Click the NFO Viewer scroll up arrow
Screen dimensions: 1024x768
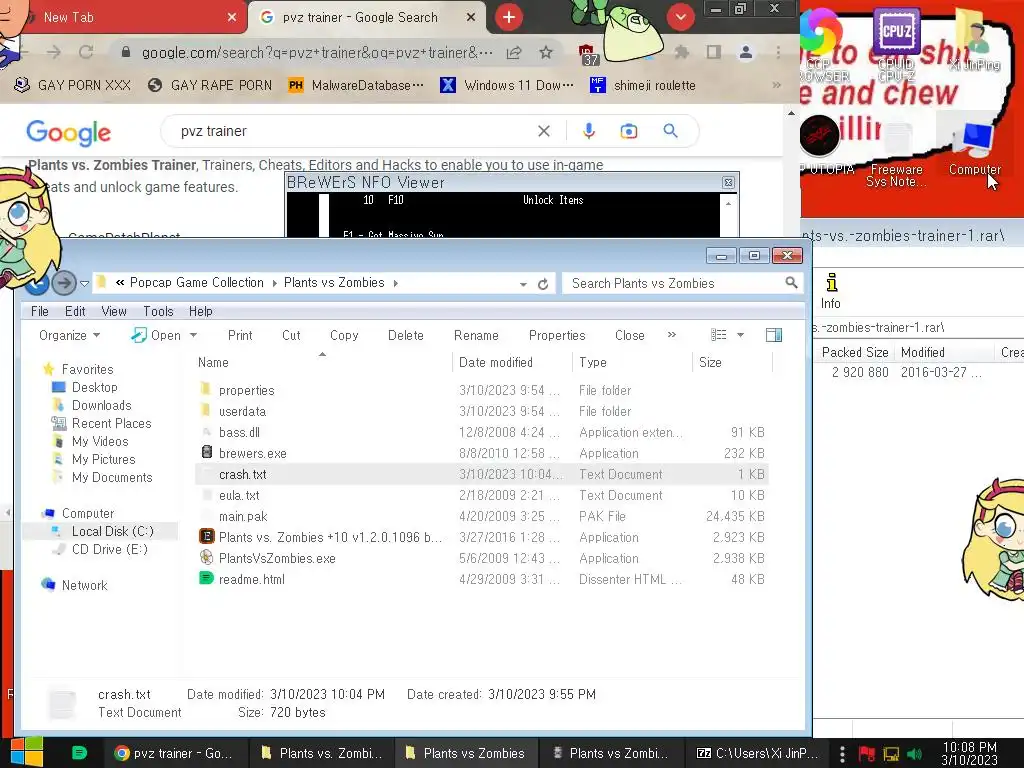(x=728, y=204)
